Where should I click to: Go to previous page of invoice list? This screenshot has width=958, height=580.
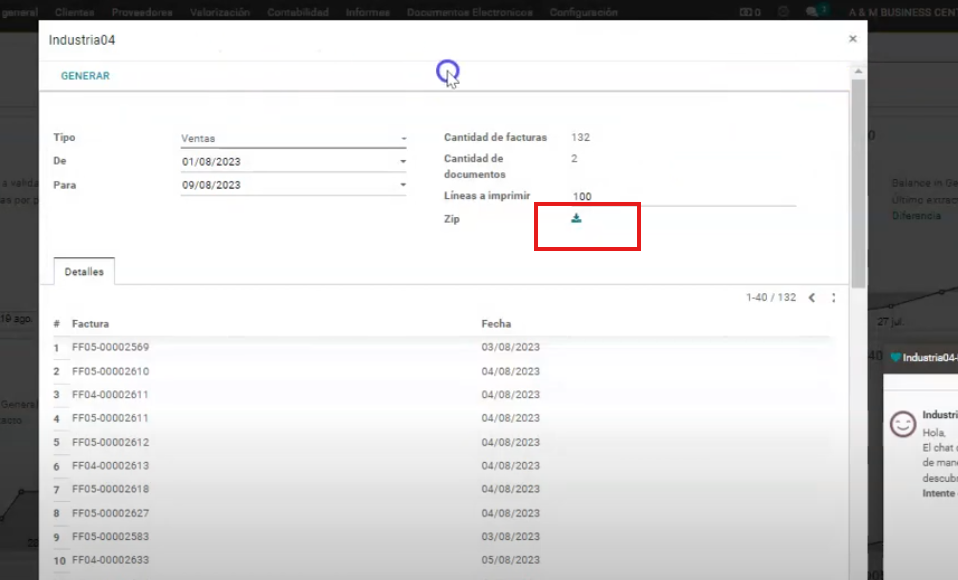[x=811, y=298]
